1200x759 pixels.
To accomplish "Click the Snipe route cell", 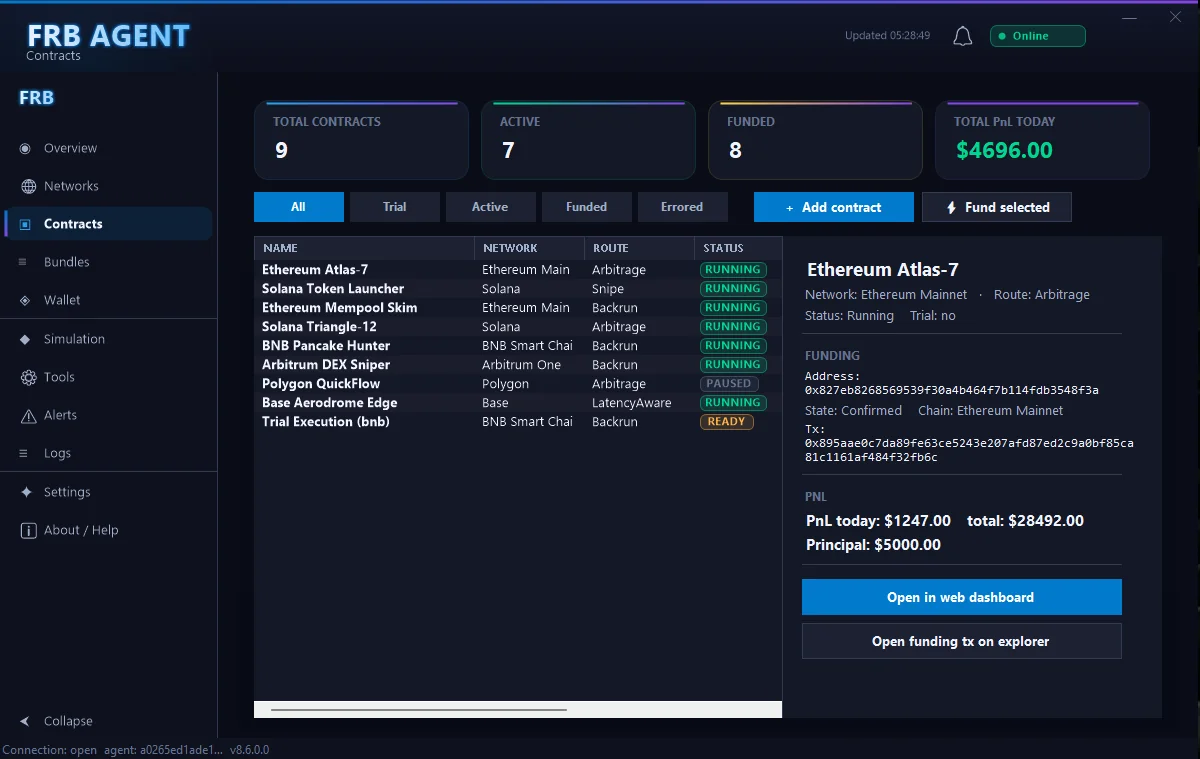I will [608, 289].
